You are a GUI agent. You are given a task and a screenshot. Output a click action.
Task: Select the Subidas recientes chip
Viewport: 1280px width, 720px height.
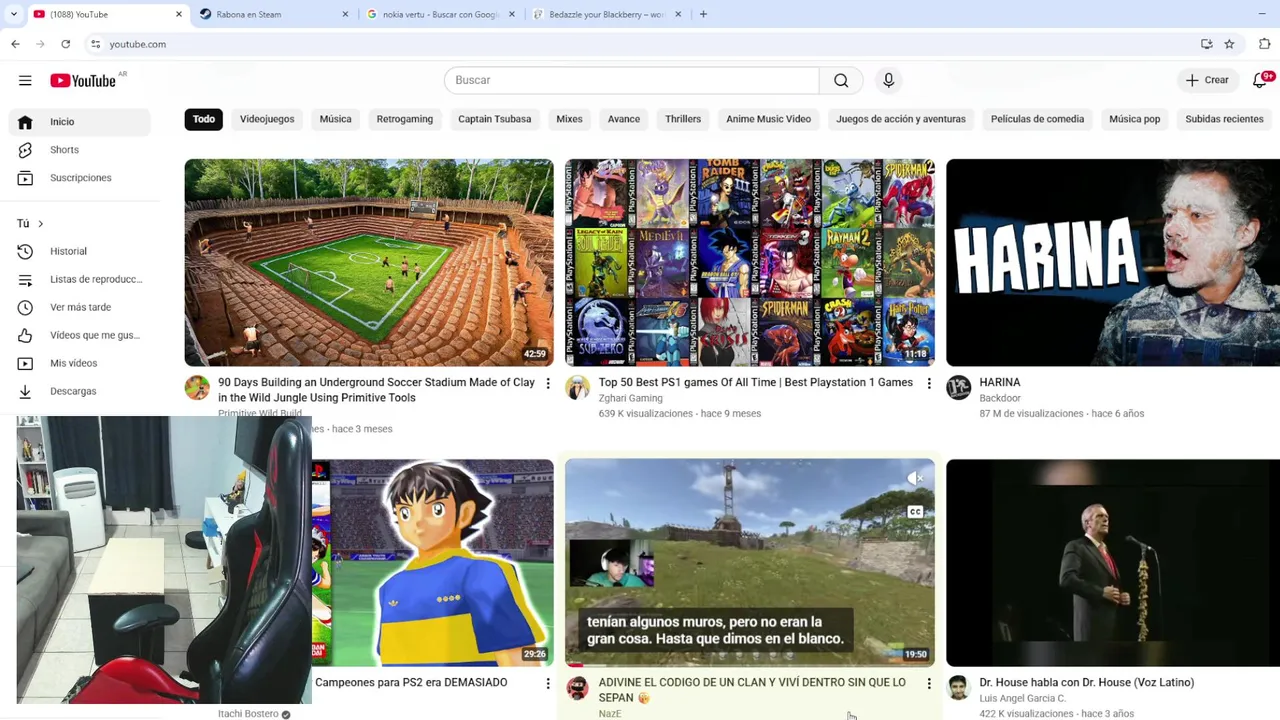(1224, 119)
